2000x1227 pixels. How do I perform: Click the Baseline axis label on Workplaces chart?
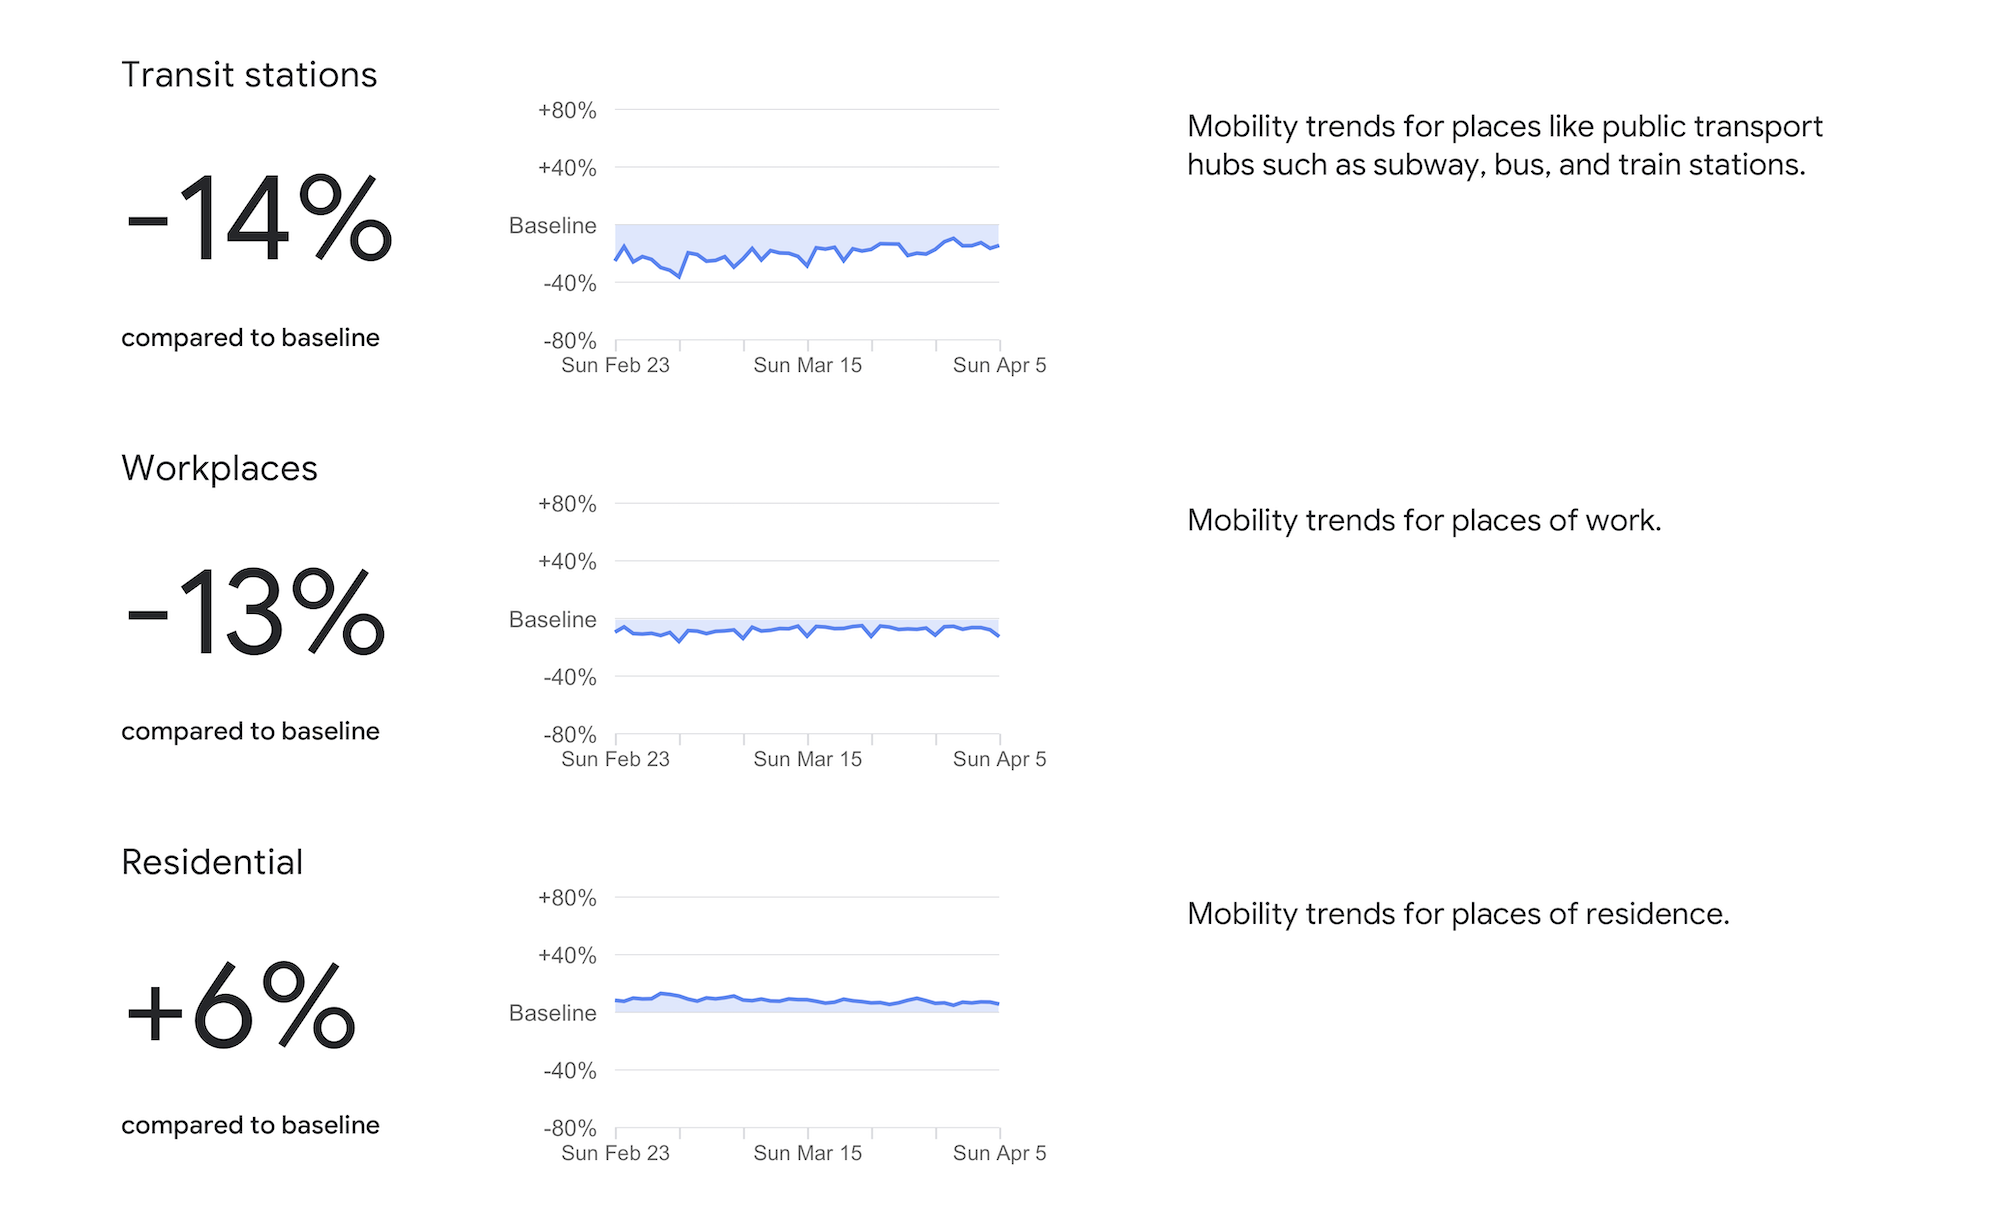[552, 619]
